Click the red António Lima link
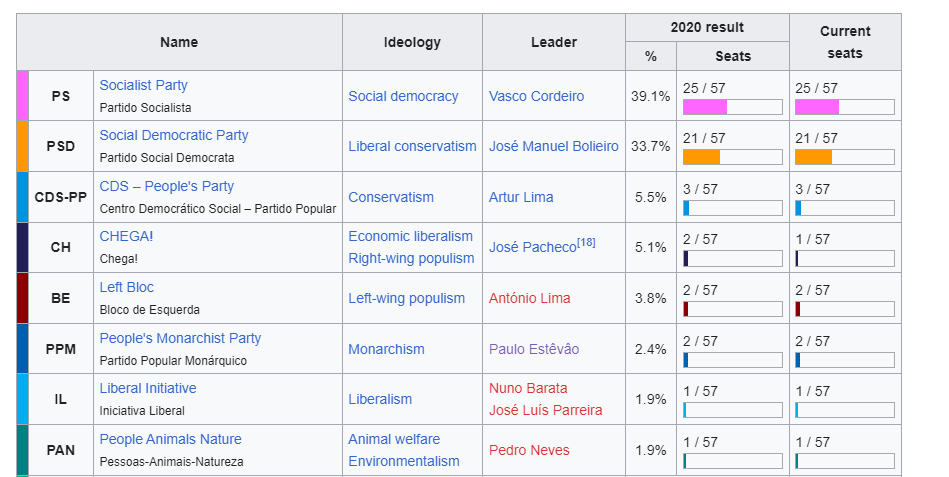Screen dimensions: 949x477 (x=529, y=298)
